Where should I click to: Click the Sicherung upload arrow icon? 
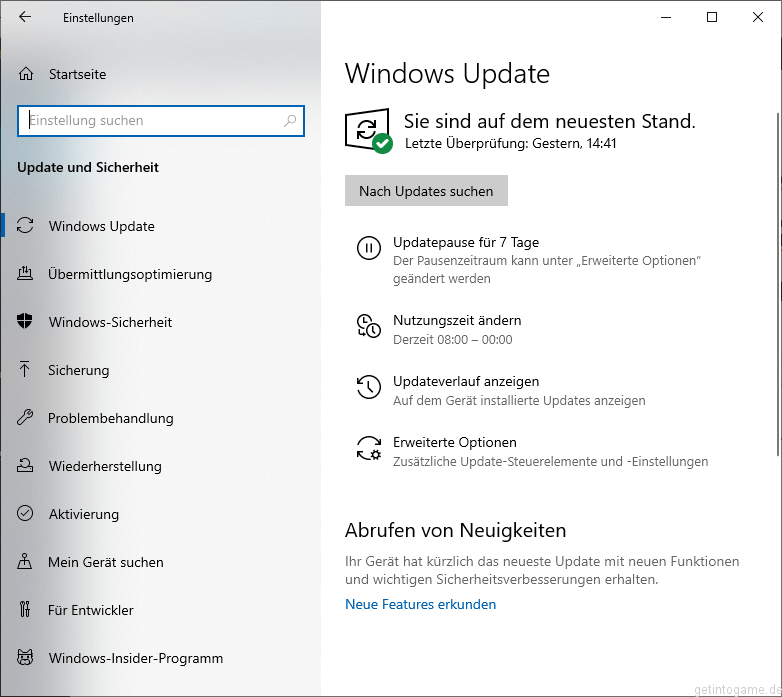(24, 369)
